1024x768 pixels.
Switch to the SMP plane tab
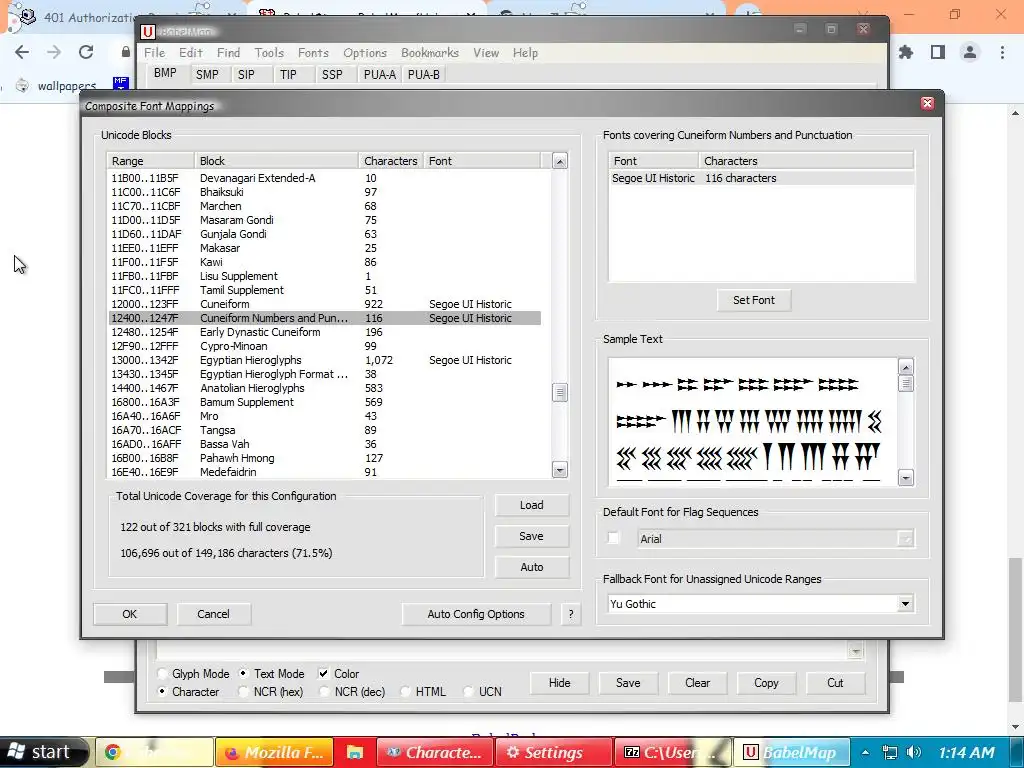pos(207,74)
